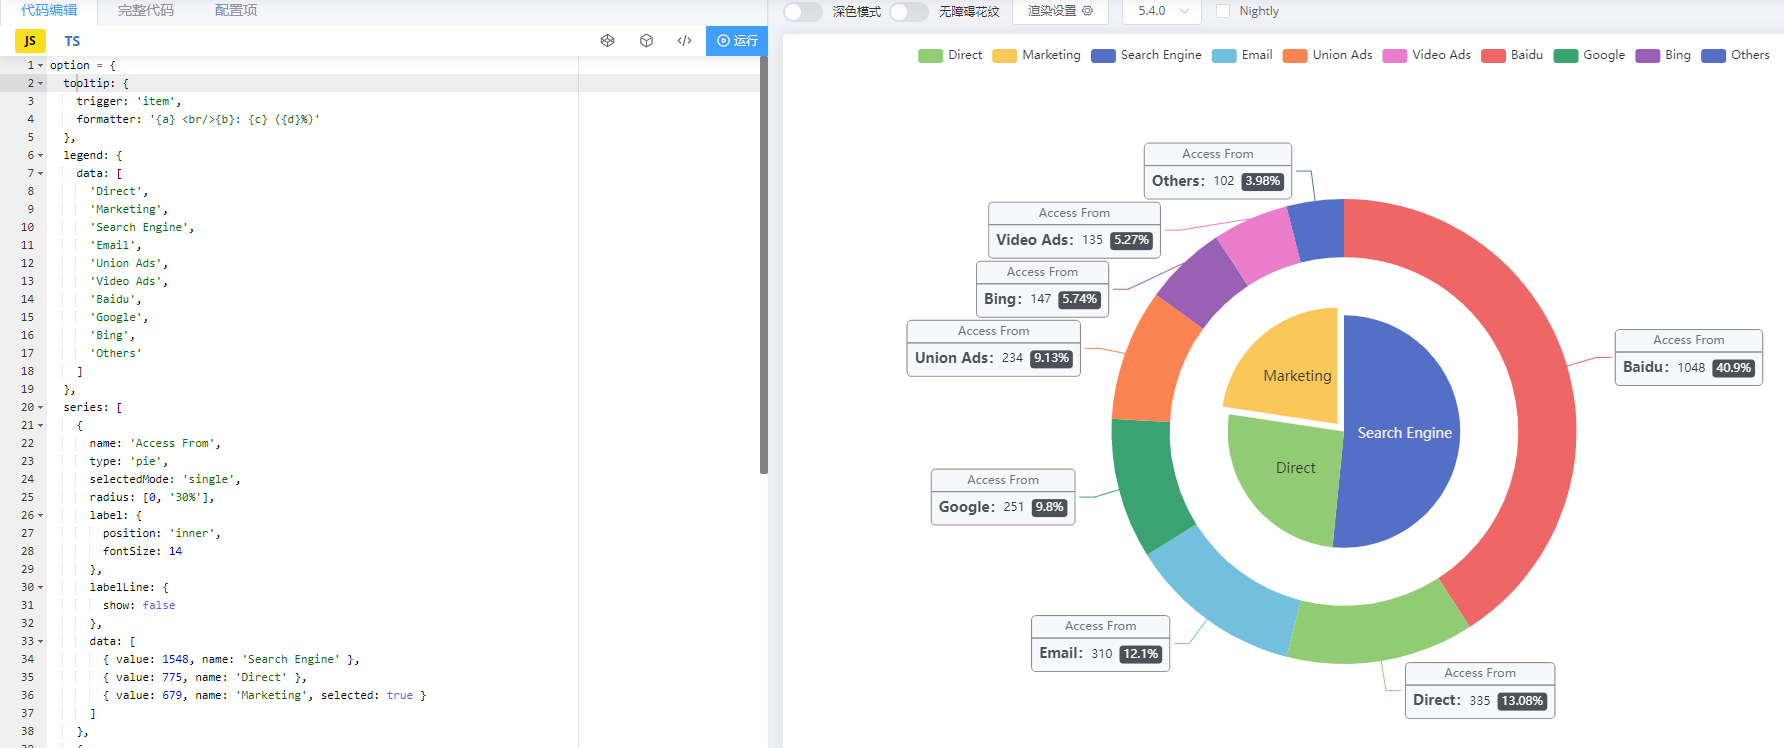Screen dimensions: 1784x748
Task: Click the Union Ads 234 label box
Action: [x=993, y=348]
